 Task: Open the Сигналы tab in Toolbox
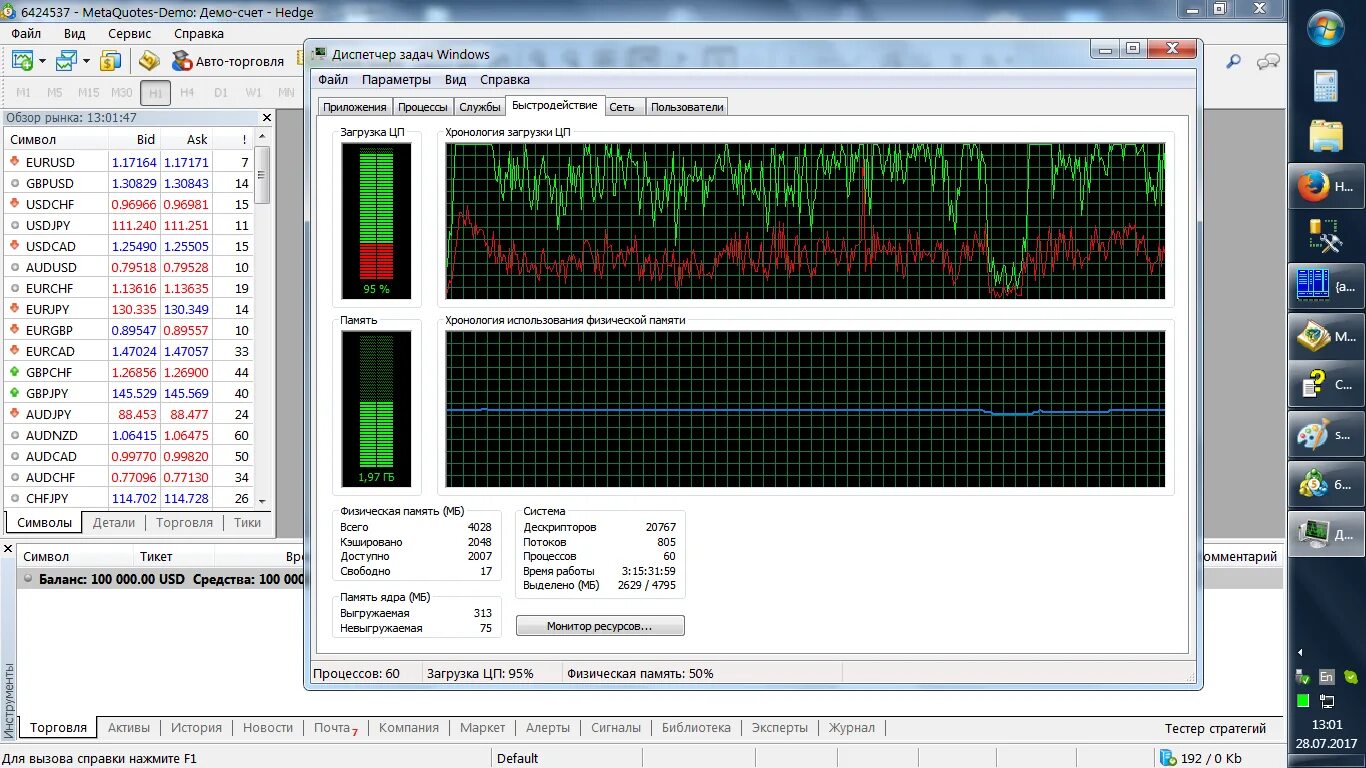pos(616,728)
